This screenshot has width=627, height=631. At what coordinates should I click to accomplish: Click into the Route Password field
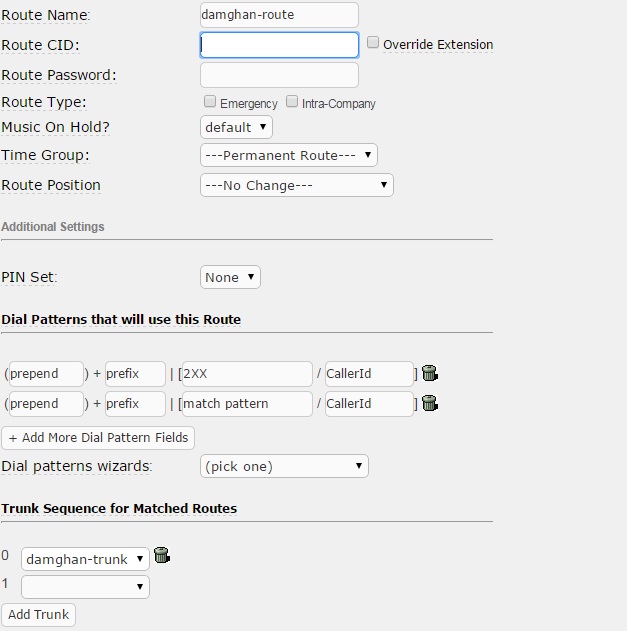279,75
